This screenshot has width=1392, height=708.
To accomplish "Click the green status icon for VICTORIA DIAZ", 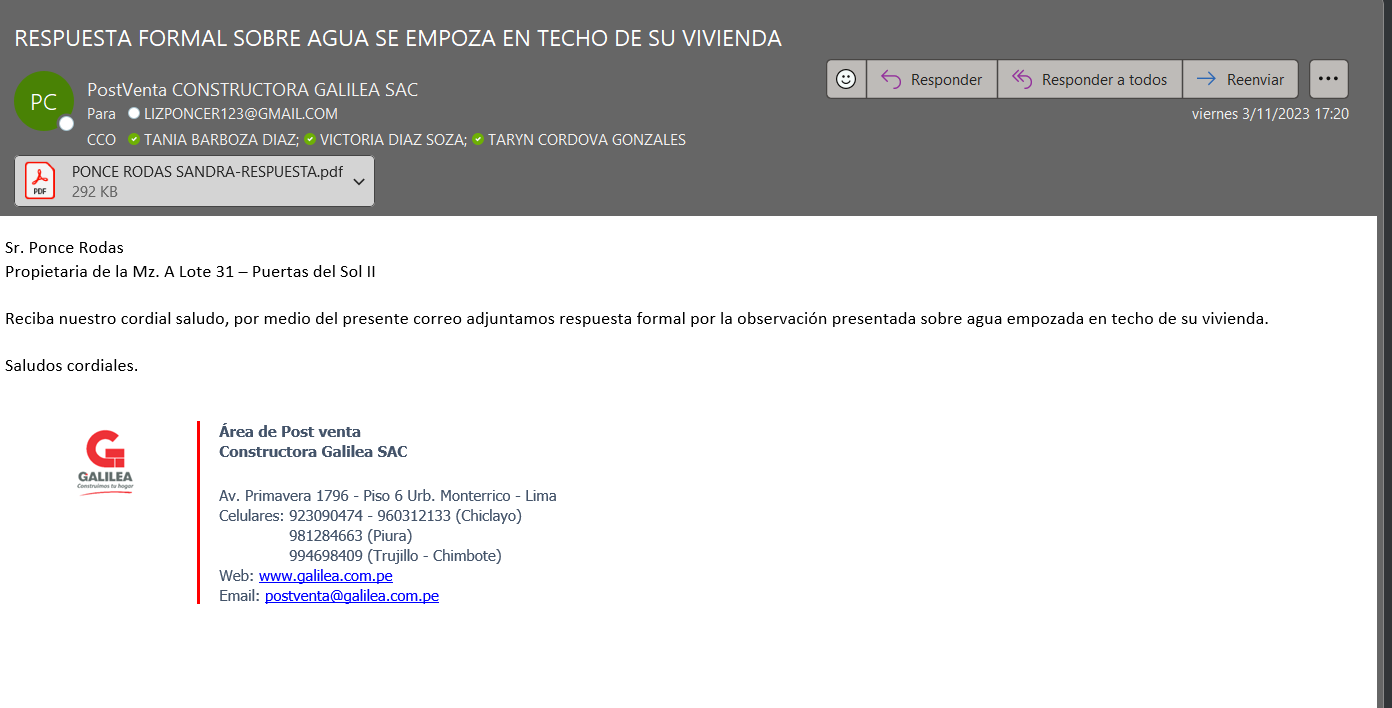I will (x=310, y=140).
